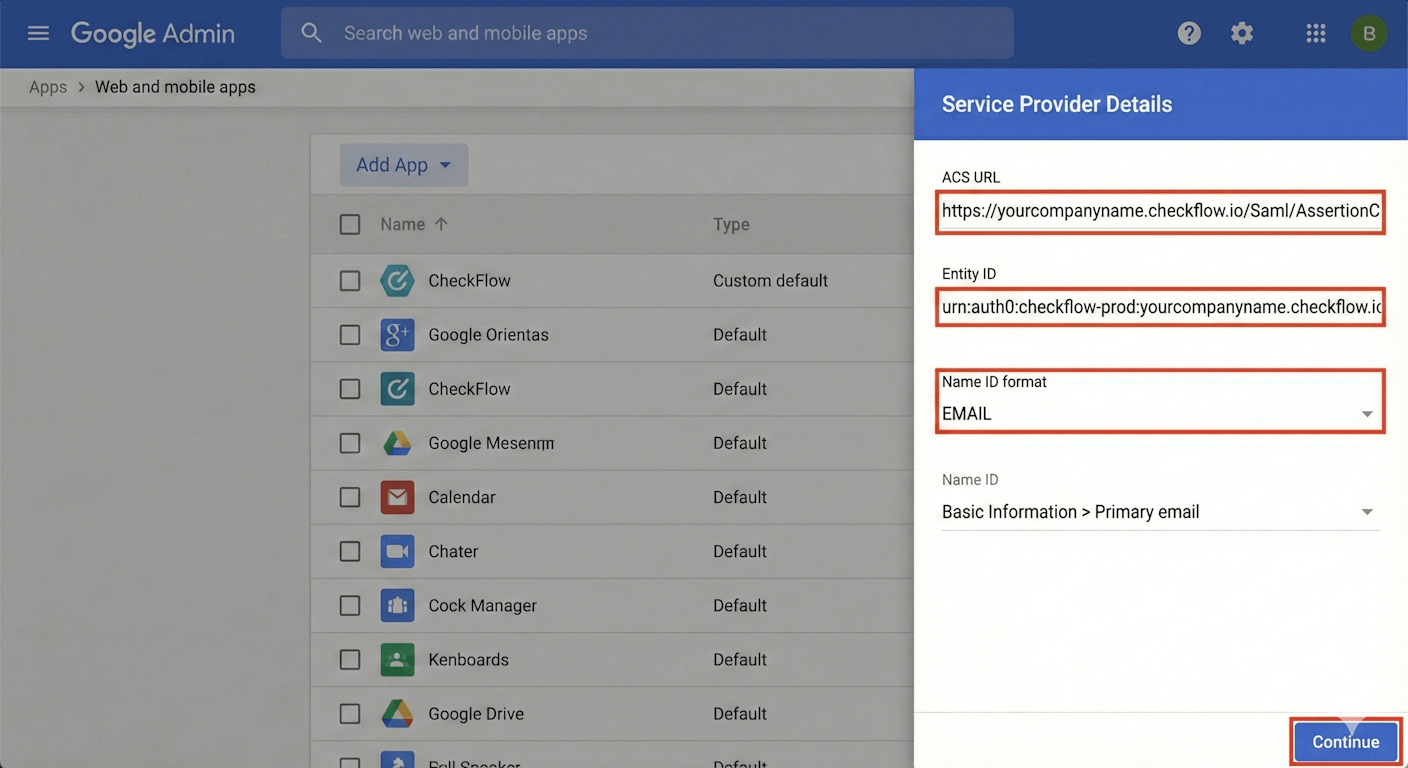Click the Google Admin logo
The width and height of the screenshot is (1408, 768).
(153, 33)
